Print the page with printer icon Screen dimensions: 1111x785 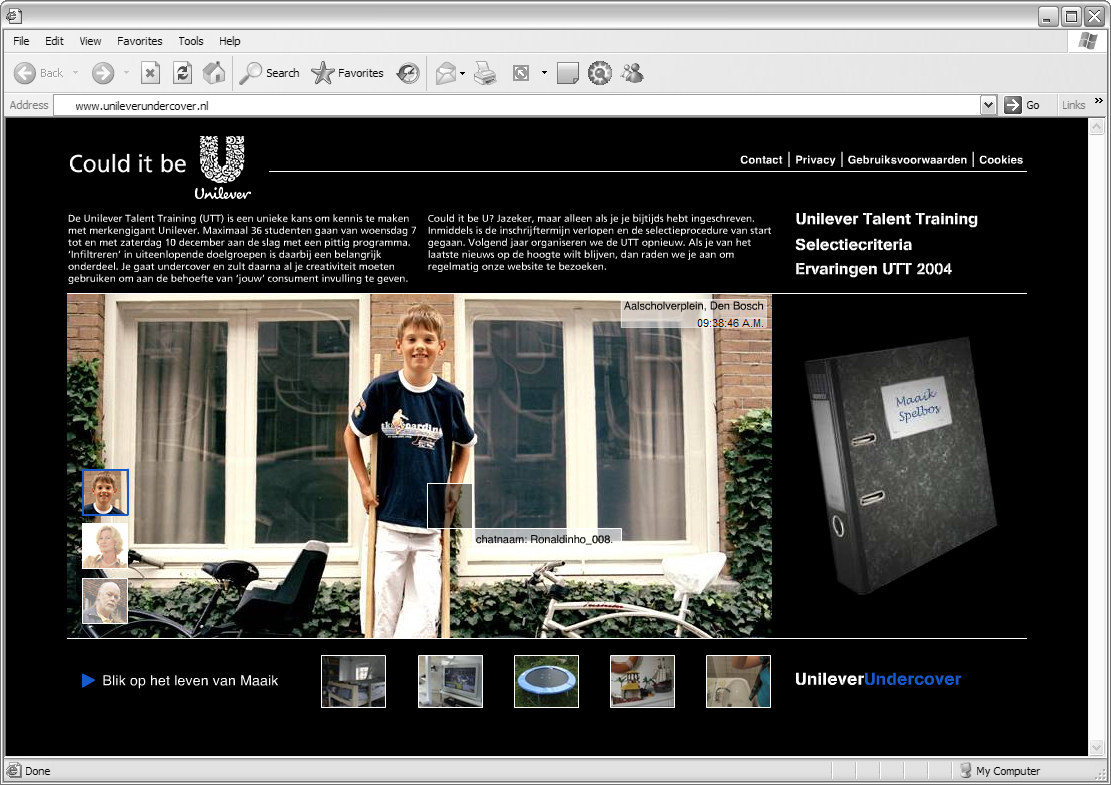click(485, 73)
